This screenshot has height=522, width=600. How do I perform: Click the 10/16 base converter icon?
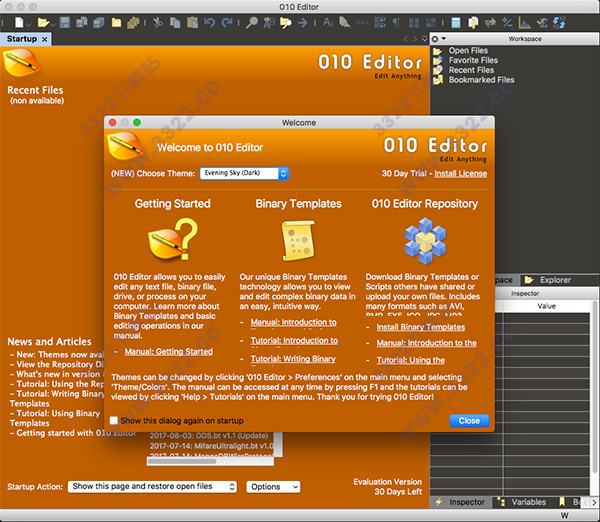[559, 23]
